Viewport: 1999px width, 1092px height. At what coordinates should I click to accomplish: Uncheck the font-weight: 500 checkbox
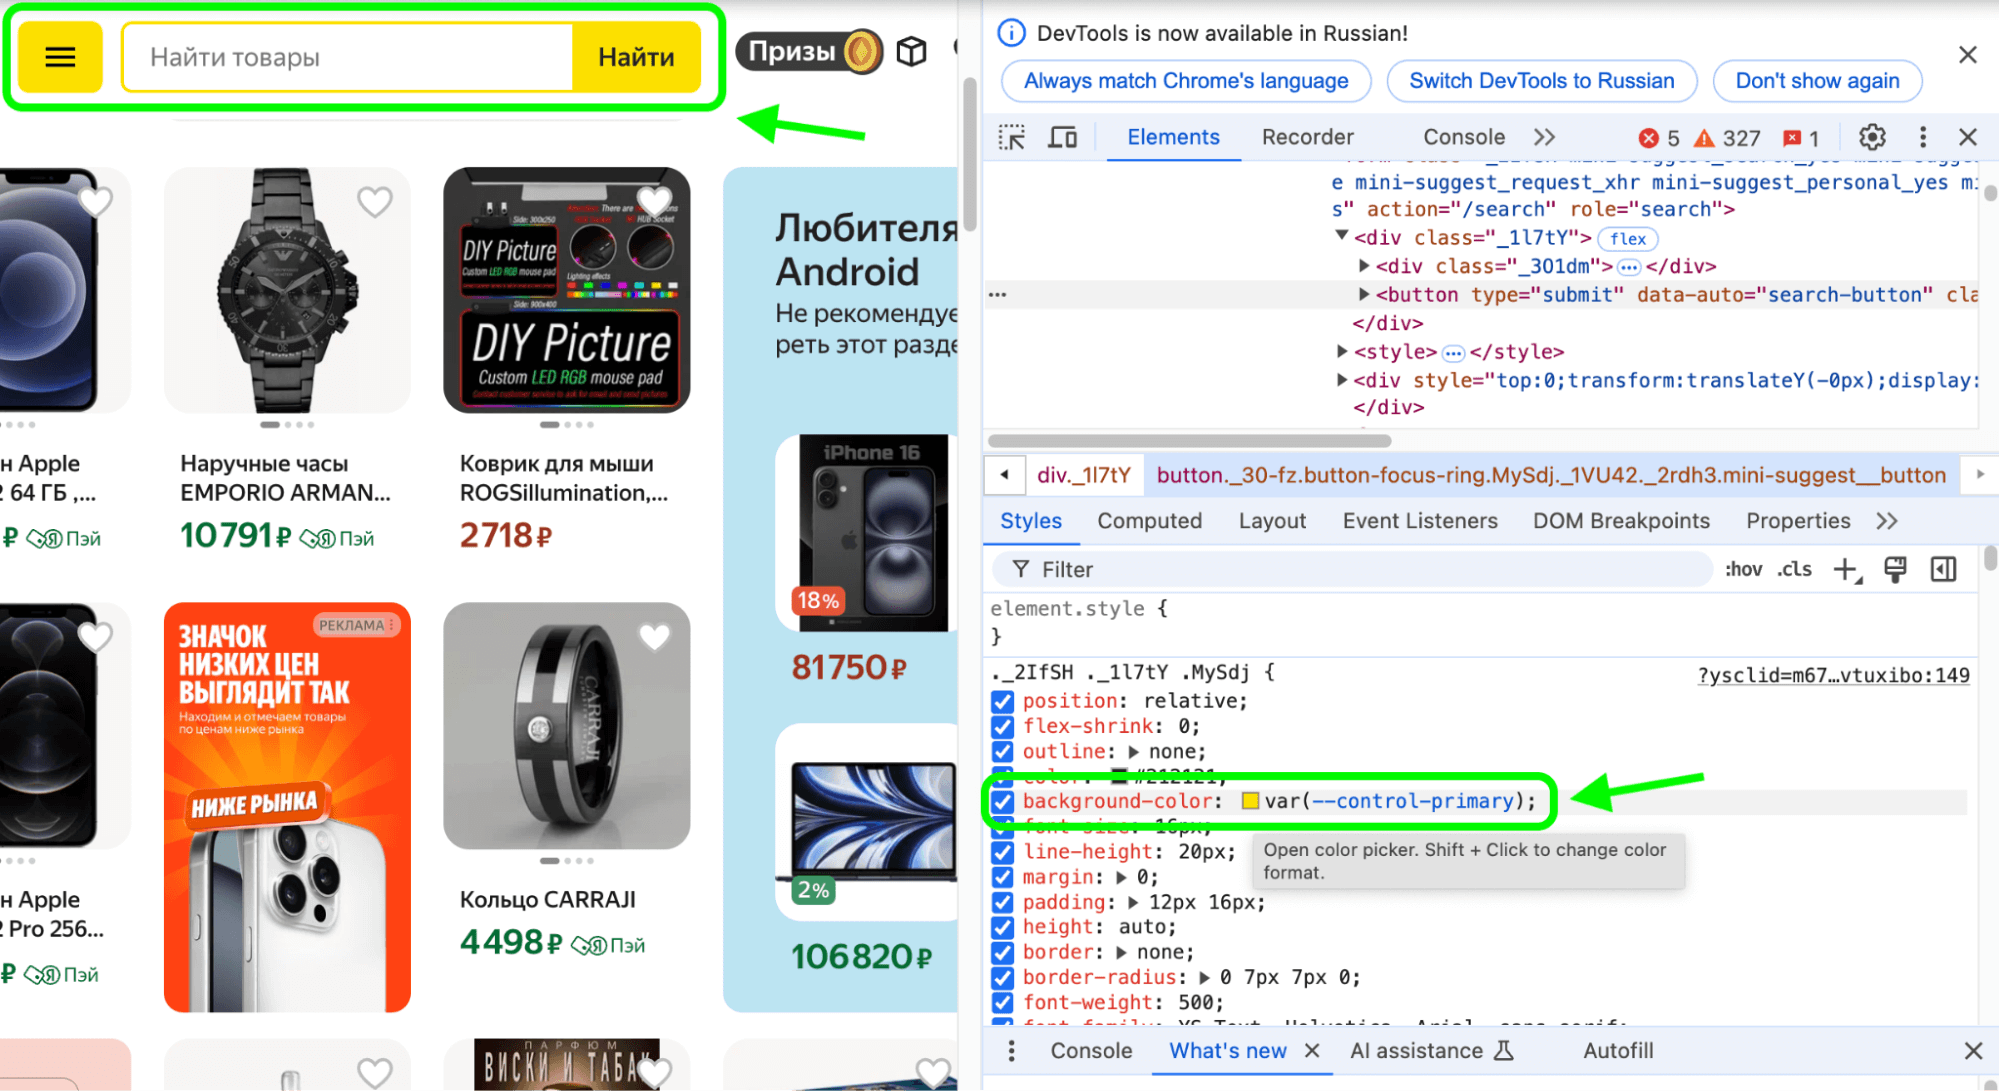(1002, 1002)
